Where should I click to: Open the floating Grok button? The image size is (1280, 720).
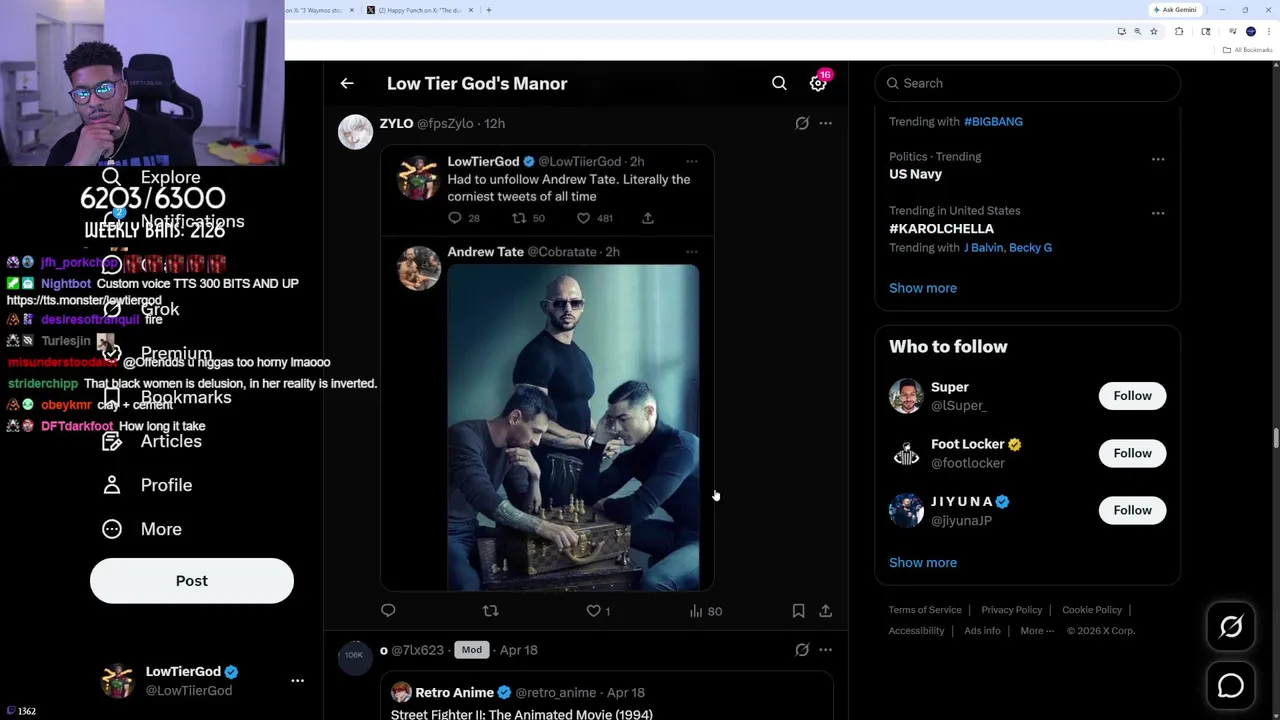pos(1231,627)
